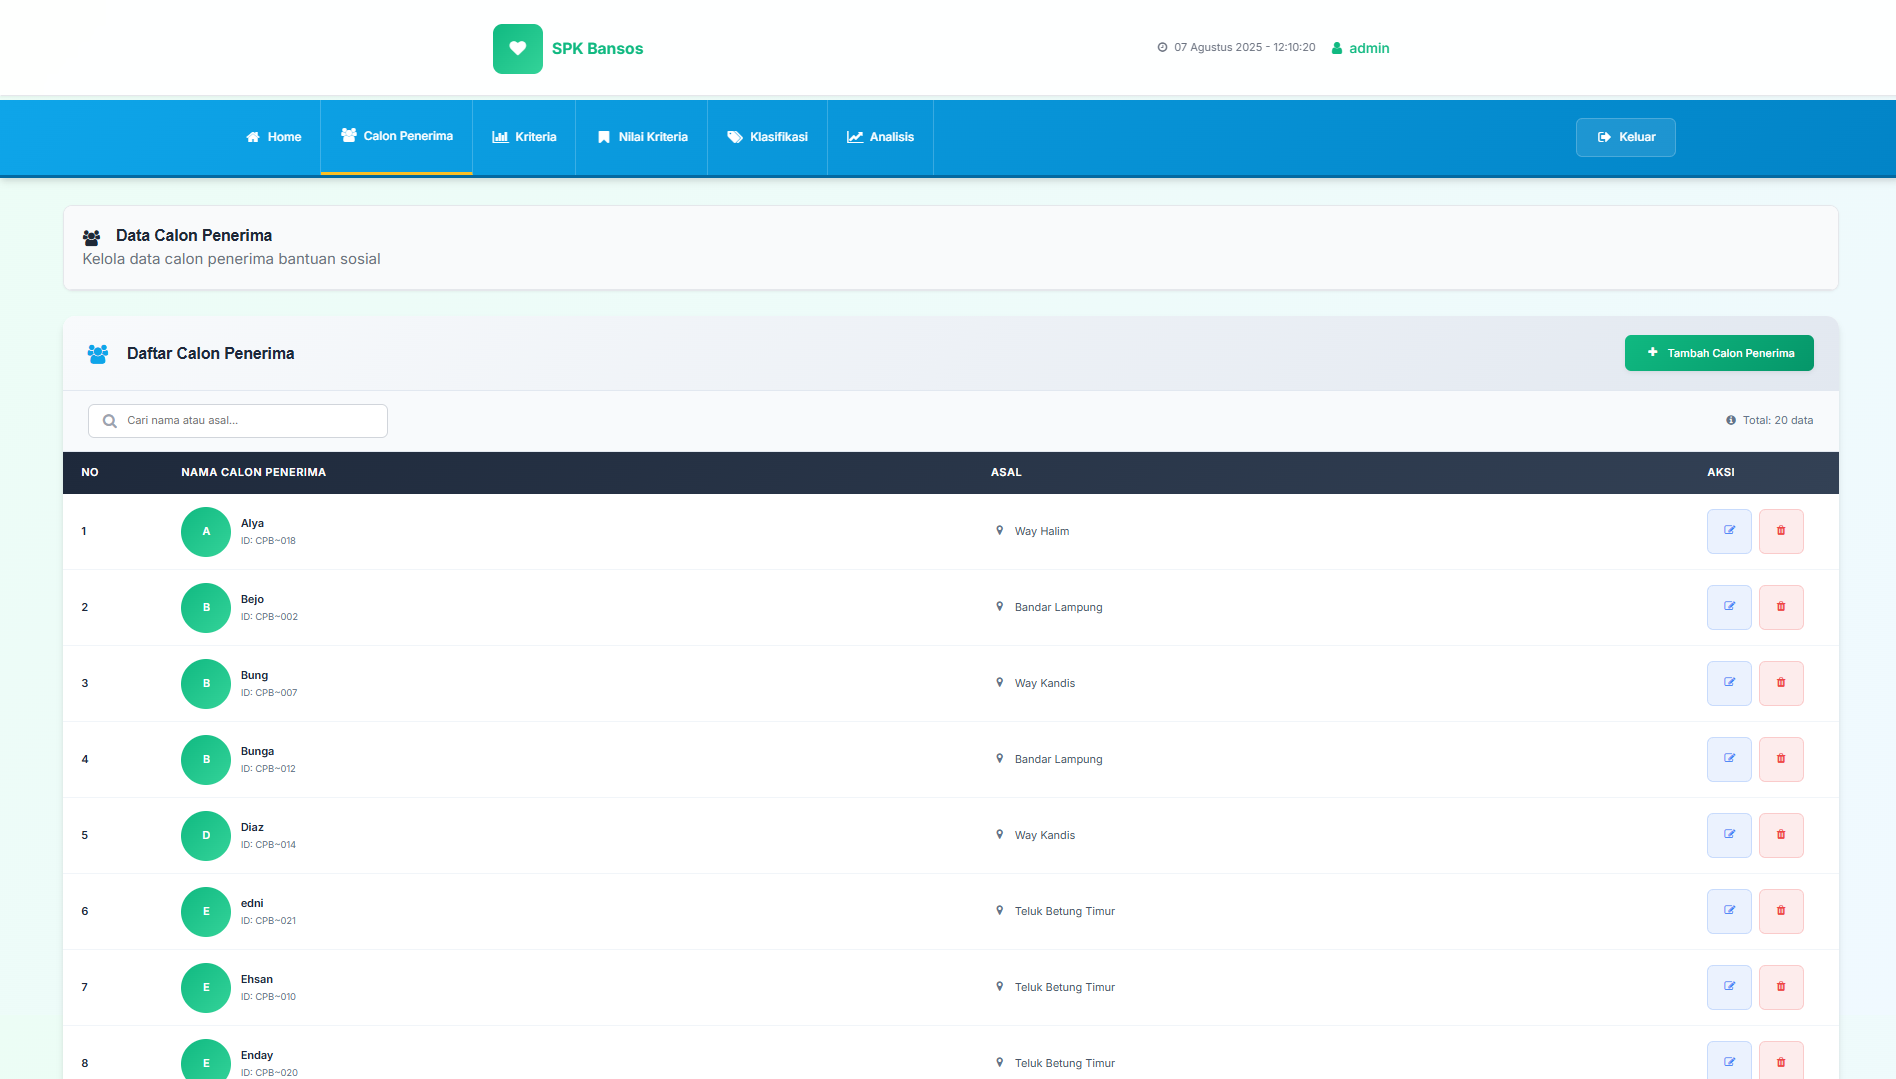Click the AKSI column header

tap(1721, 472)
